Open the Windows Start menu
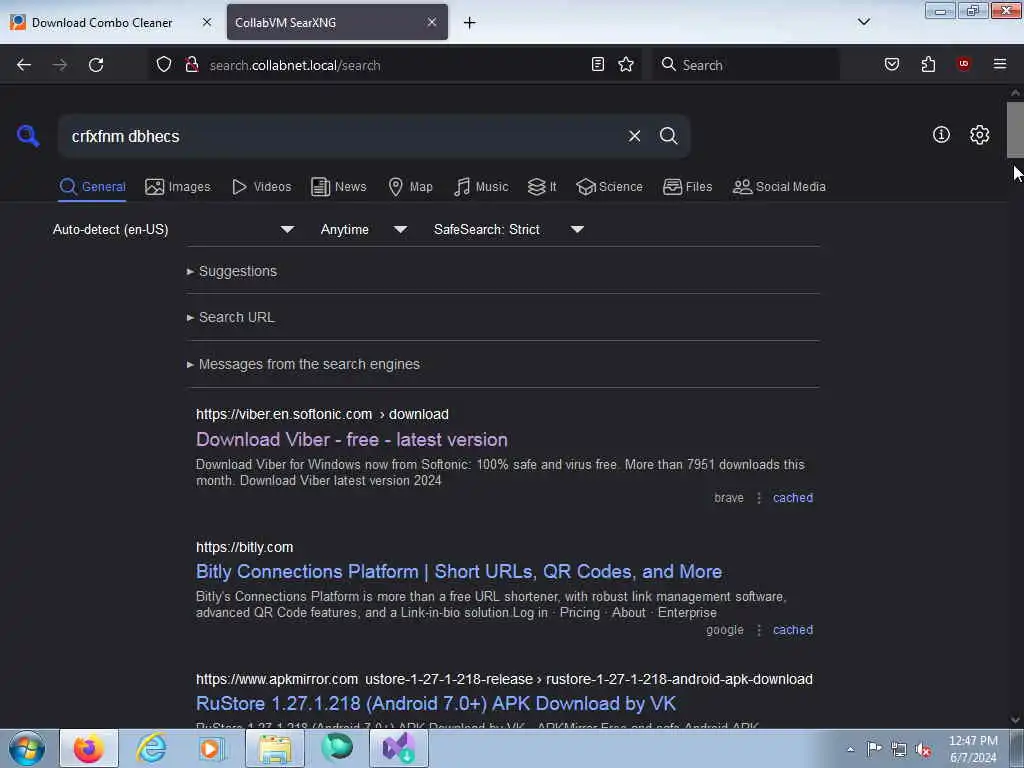 point(26,748)
